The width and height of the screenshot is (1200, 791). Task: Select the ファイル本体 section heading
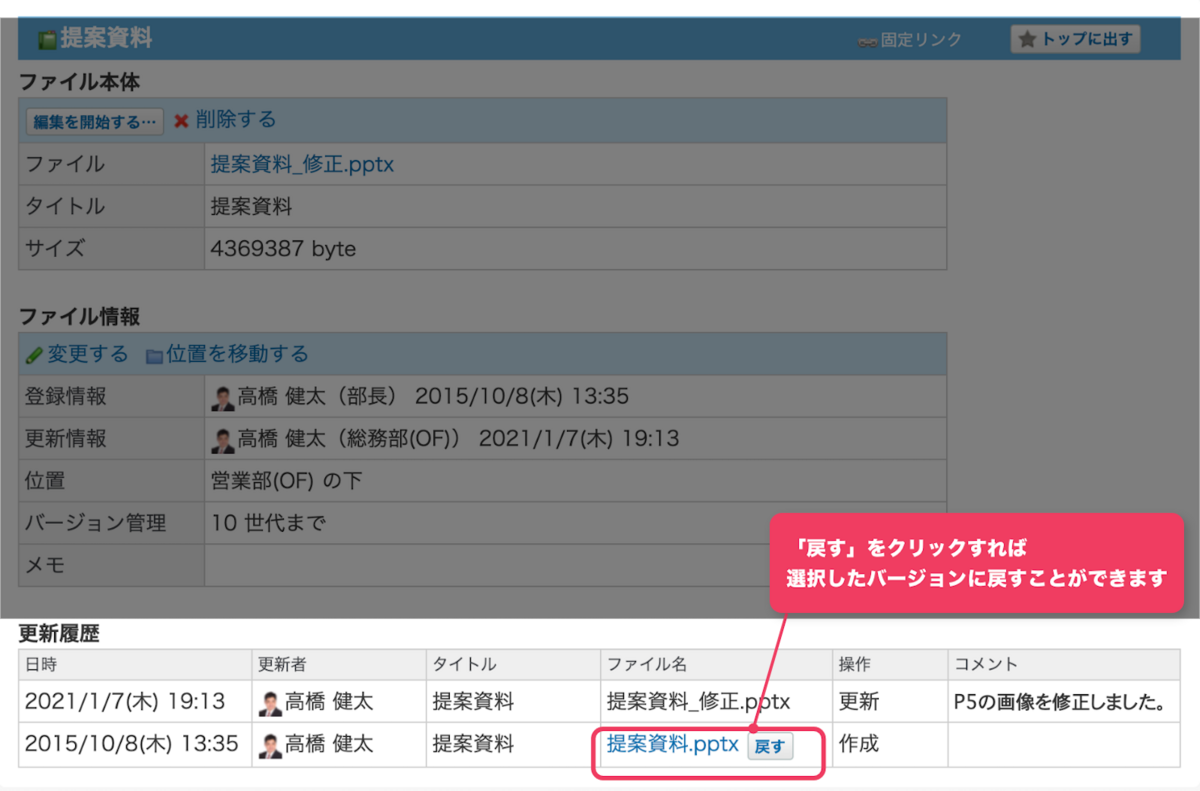(x=79, y=83)
